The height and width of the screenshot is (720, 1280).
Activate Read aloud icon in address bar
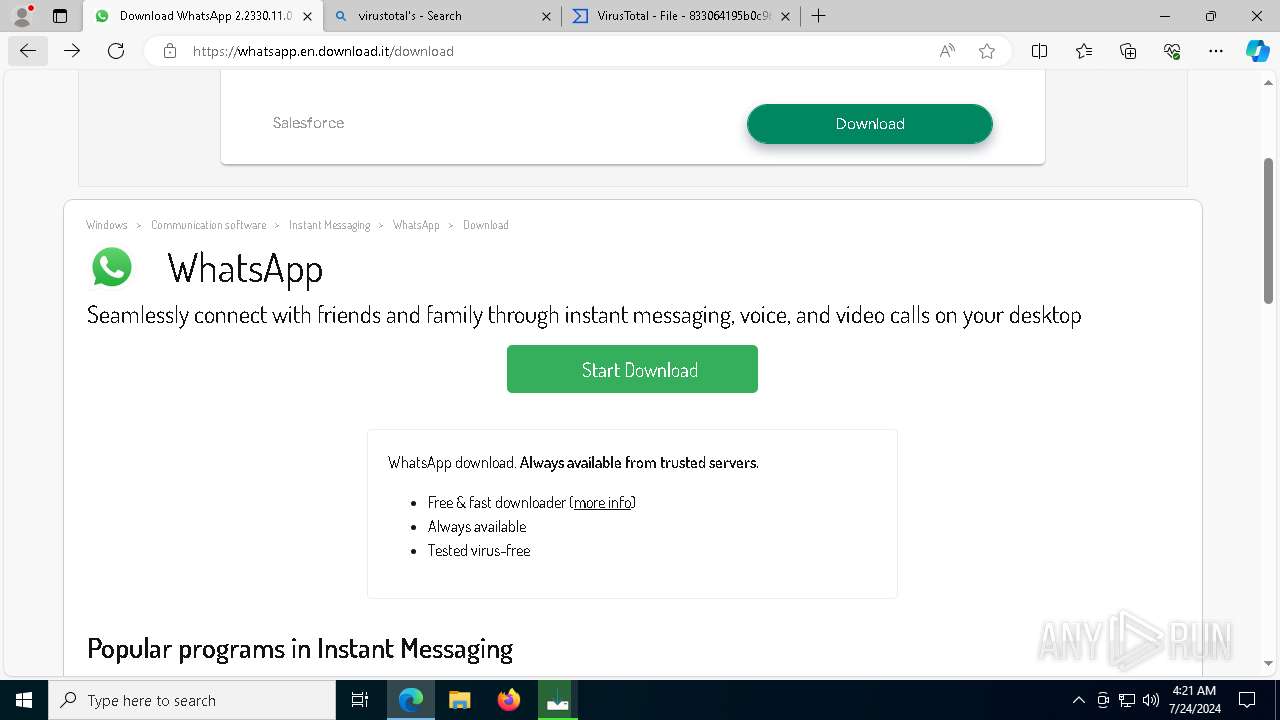[x=947, y=51]
